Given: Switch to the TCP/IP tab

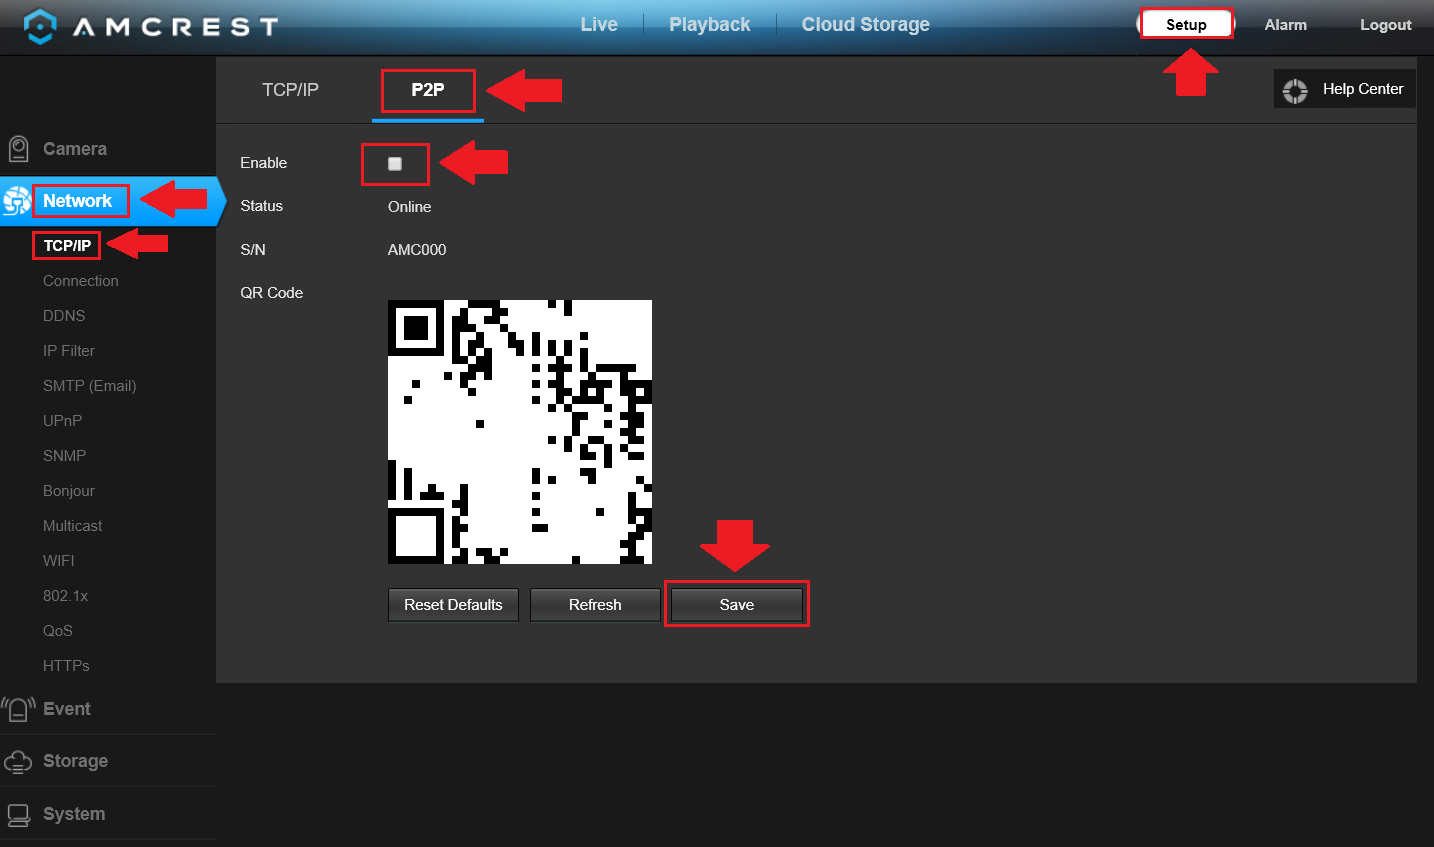Looking at the screenshot, I should click(290, 90).
